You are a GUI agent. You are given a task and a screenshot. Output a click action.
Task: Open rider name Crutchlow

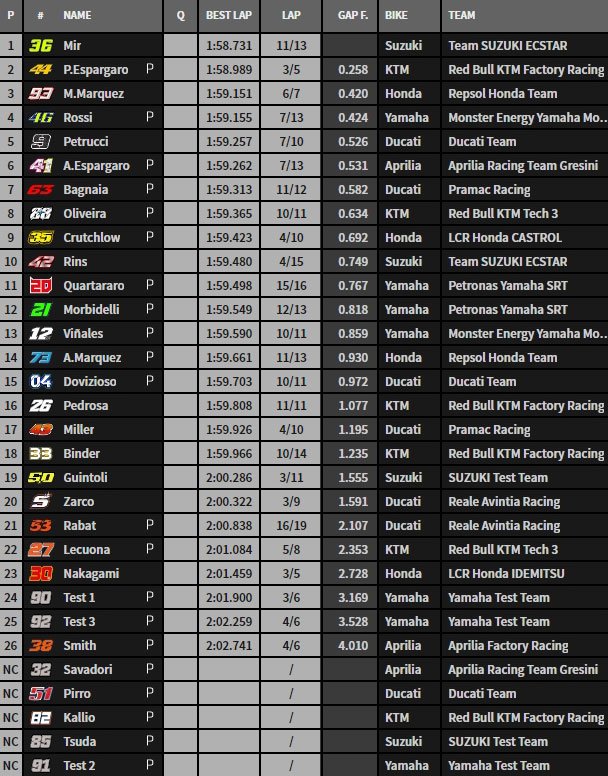click(89, 238)
